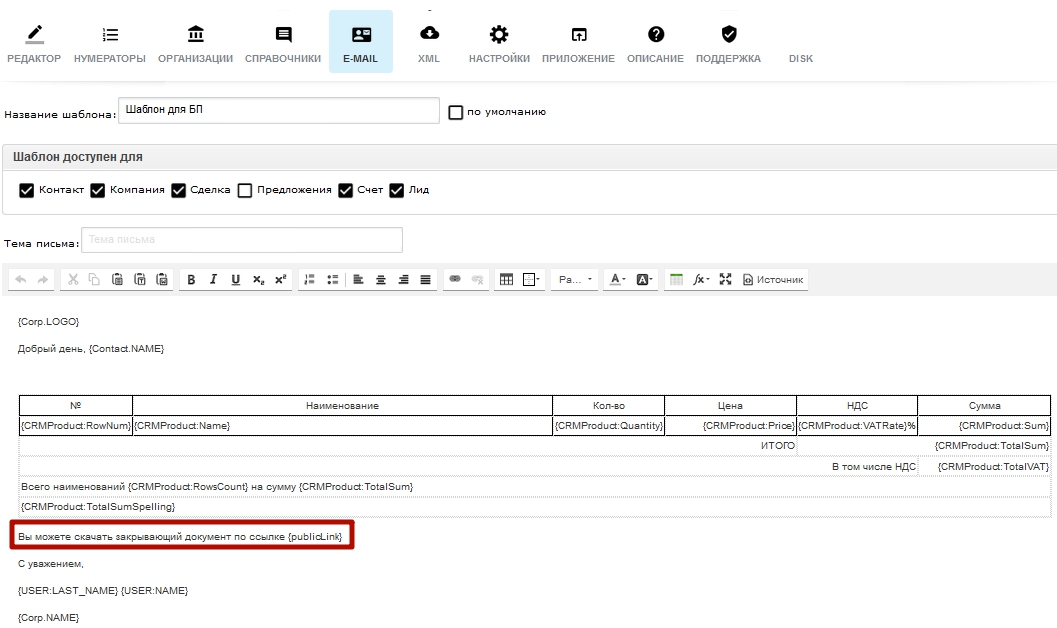Expand the text color dropdown

[618, 280]
